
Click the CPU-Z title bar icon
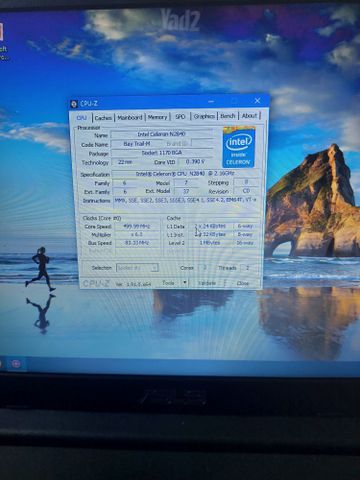pyautogui.click(x=74, y=104)
